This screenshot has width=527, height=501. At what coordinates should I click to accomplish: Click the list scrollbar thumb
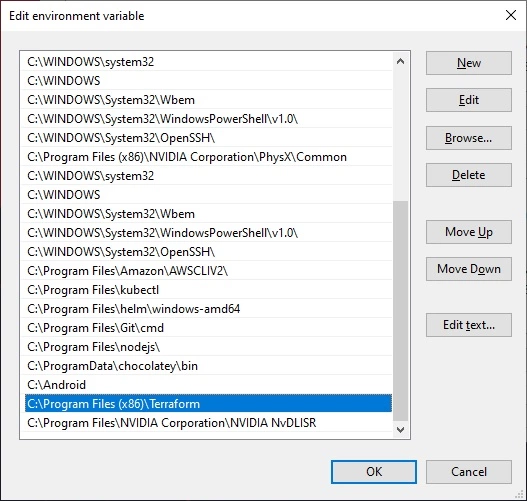[x=400, y=311]
